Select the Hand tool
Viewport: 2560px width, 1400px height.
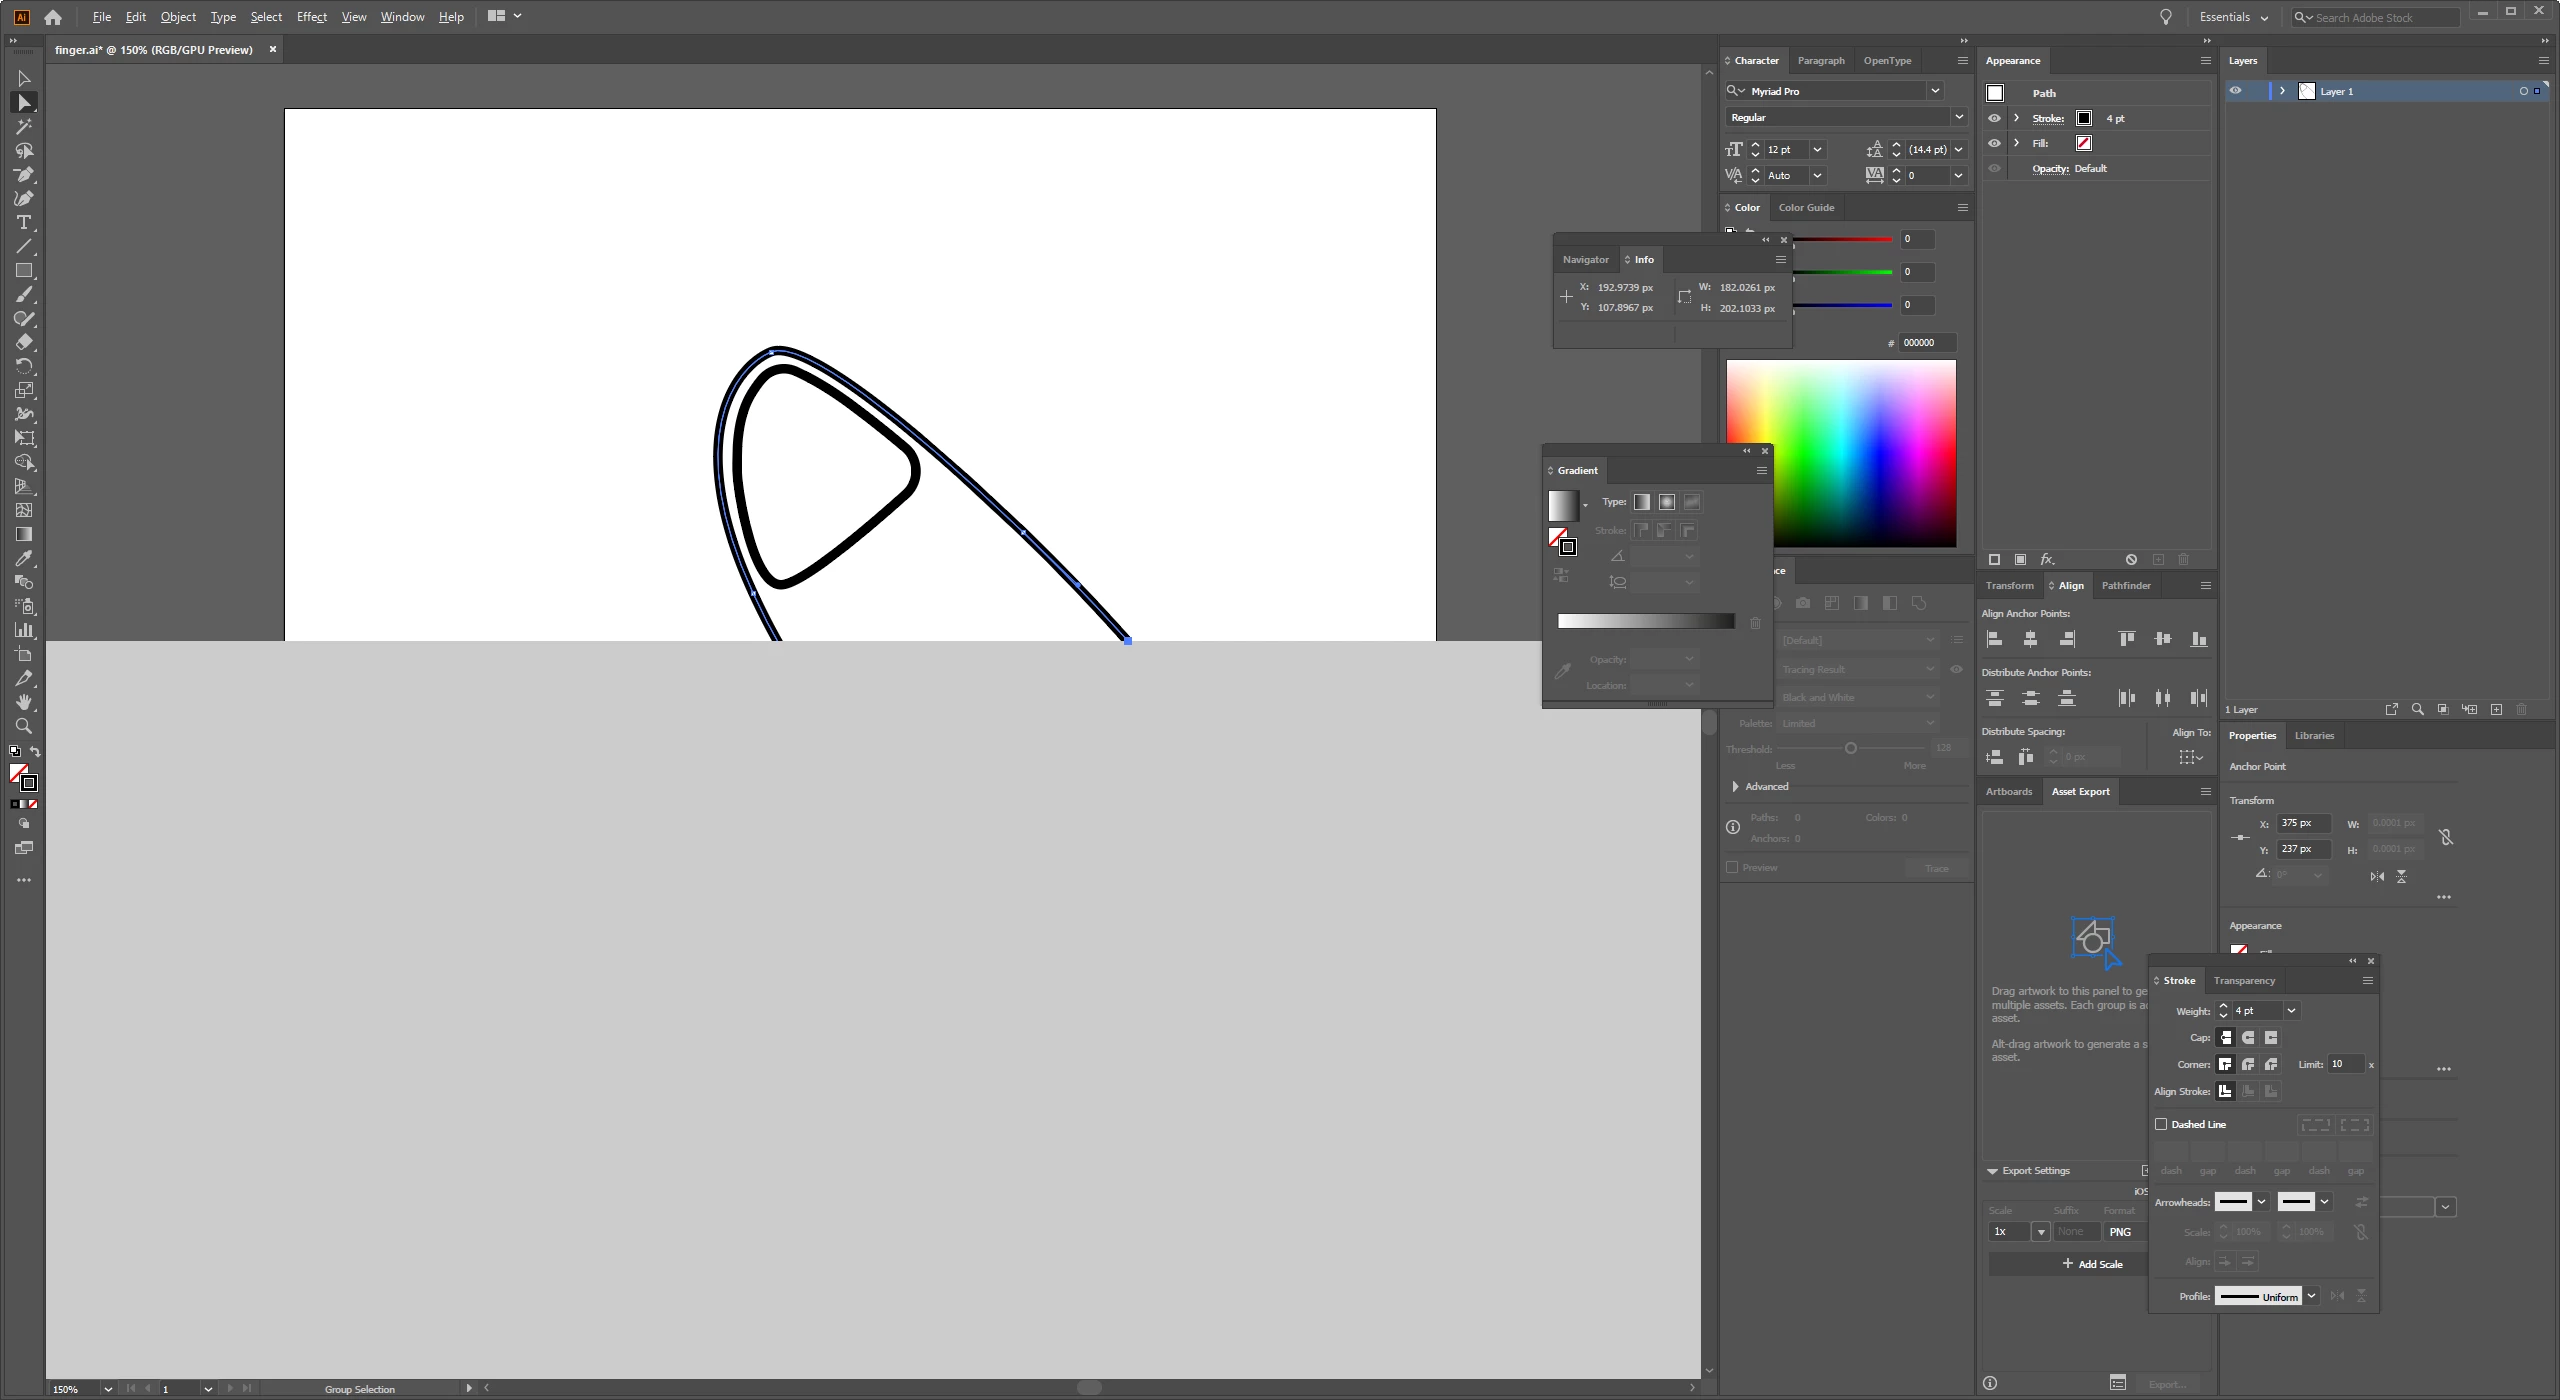click(x=24, y=702)
